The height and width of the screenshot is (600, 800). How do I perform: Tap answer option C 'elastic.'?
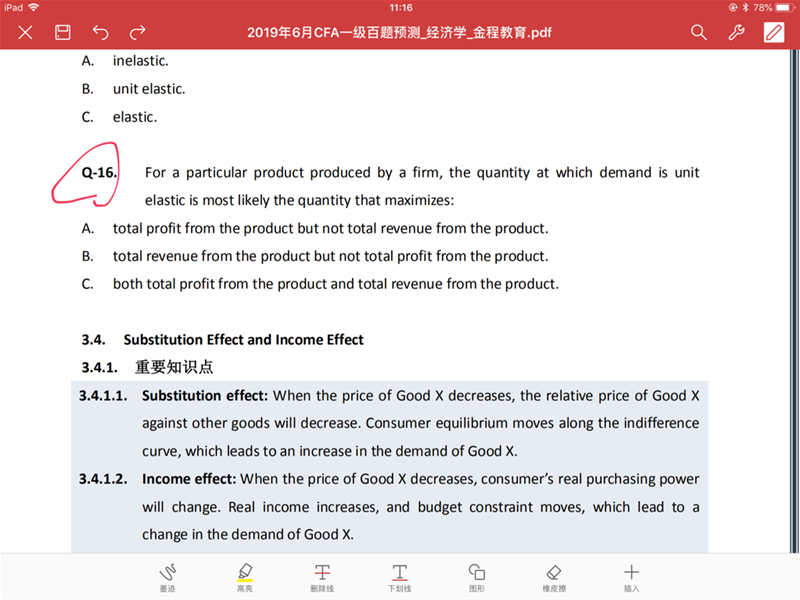tap(135, 117)
